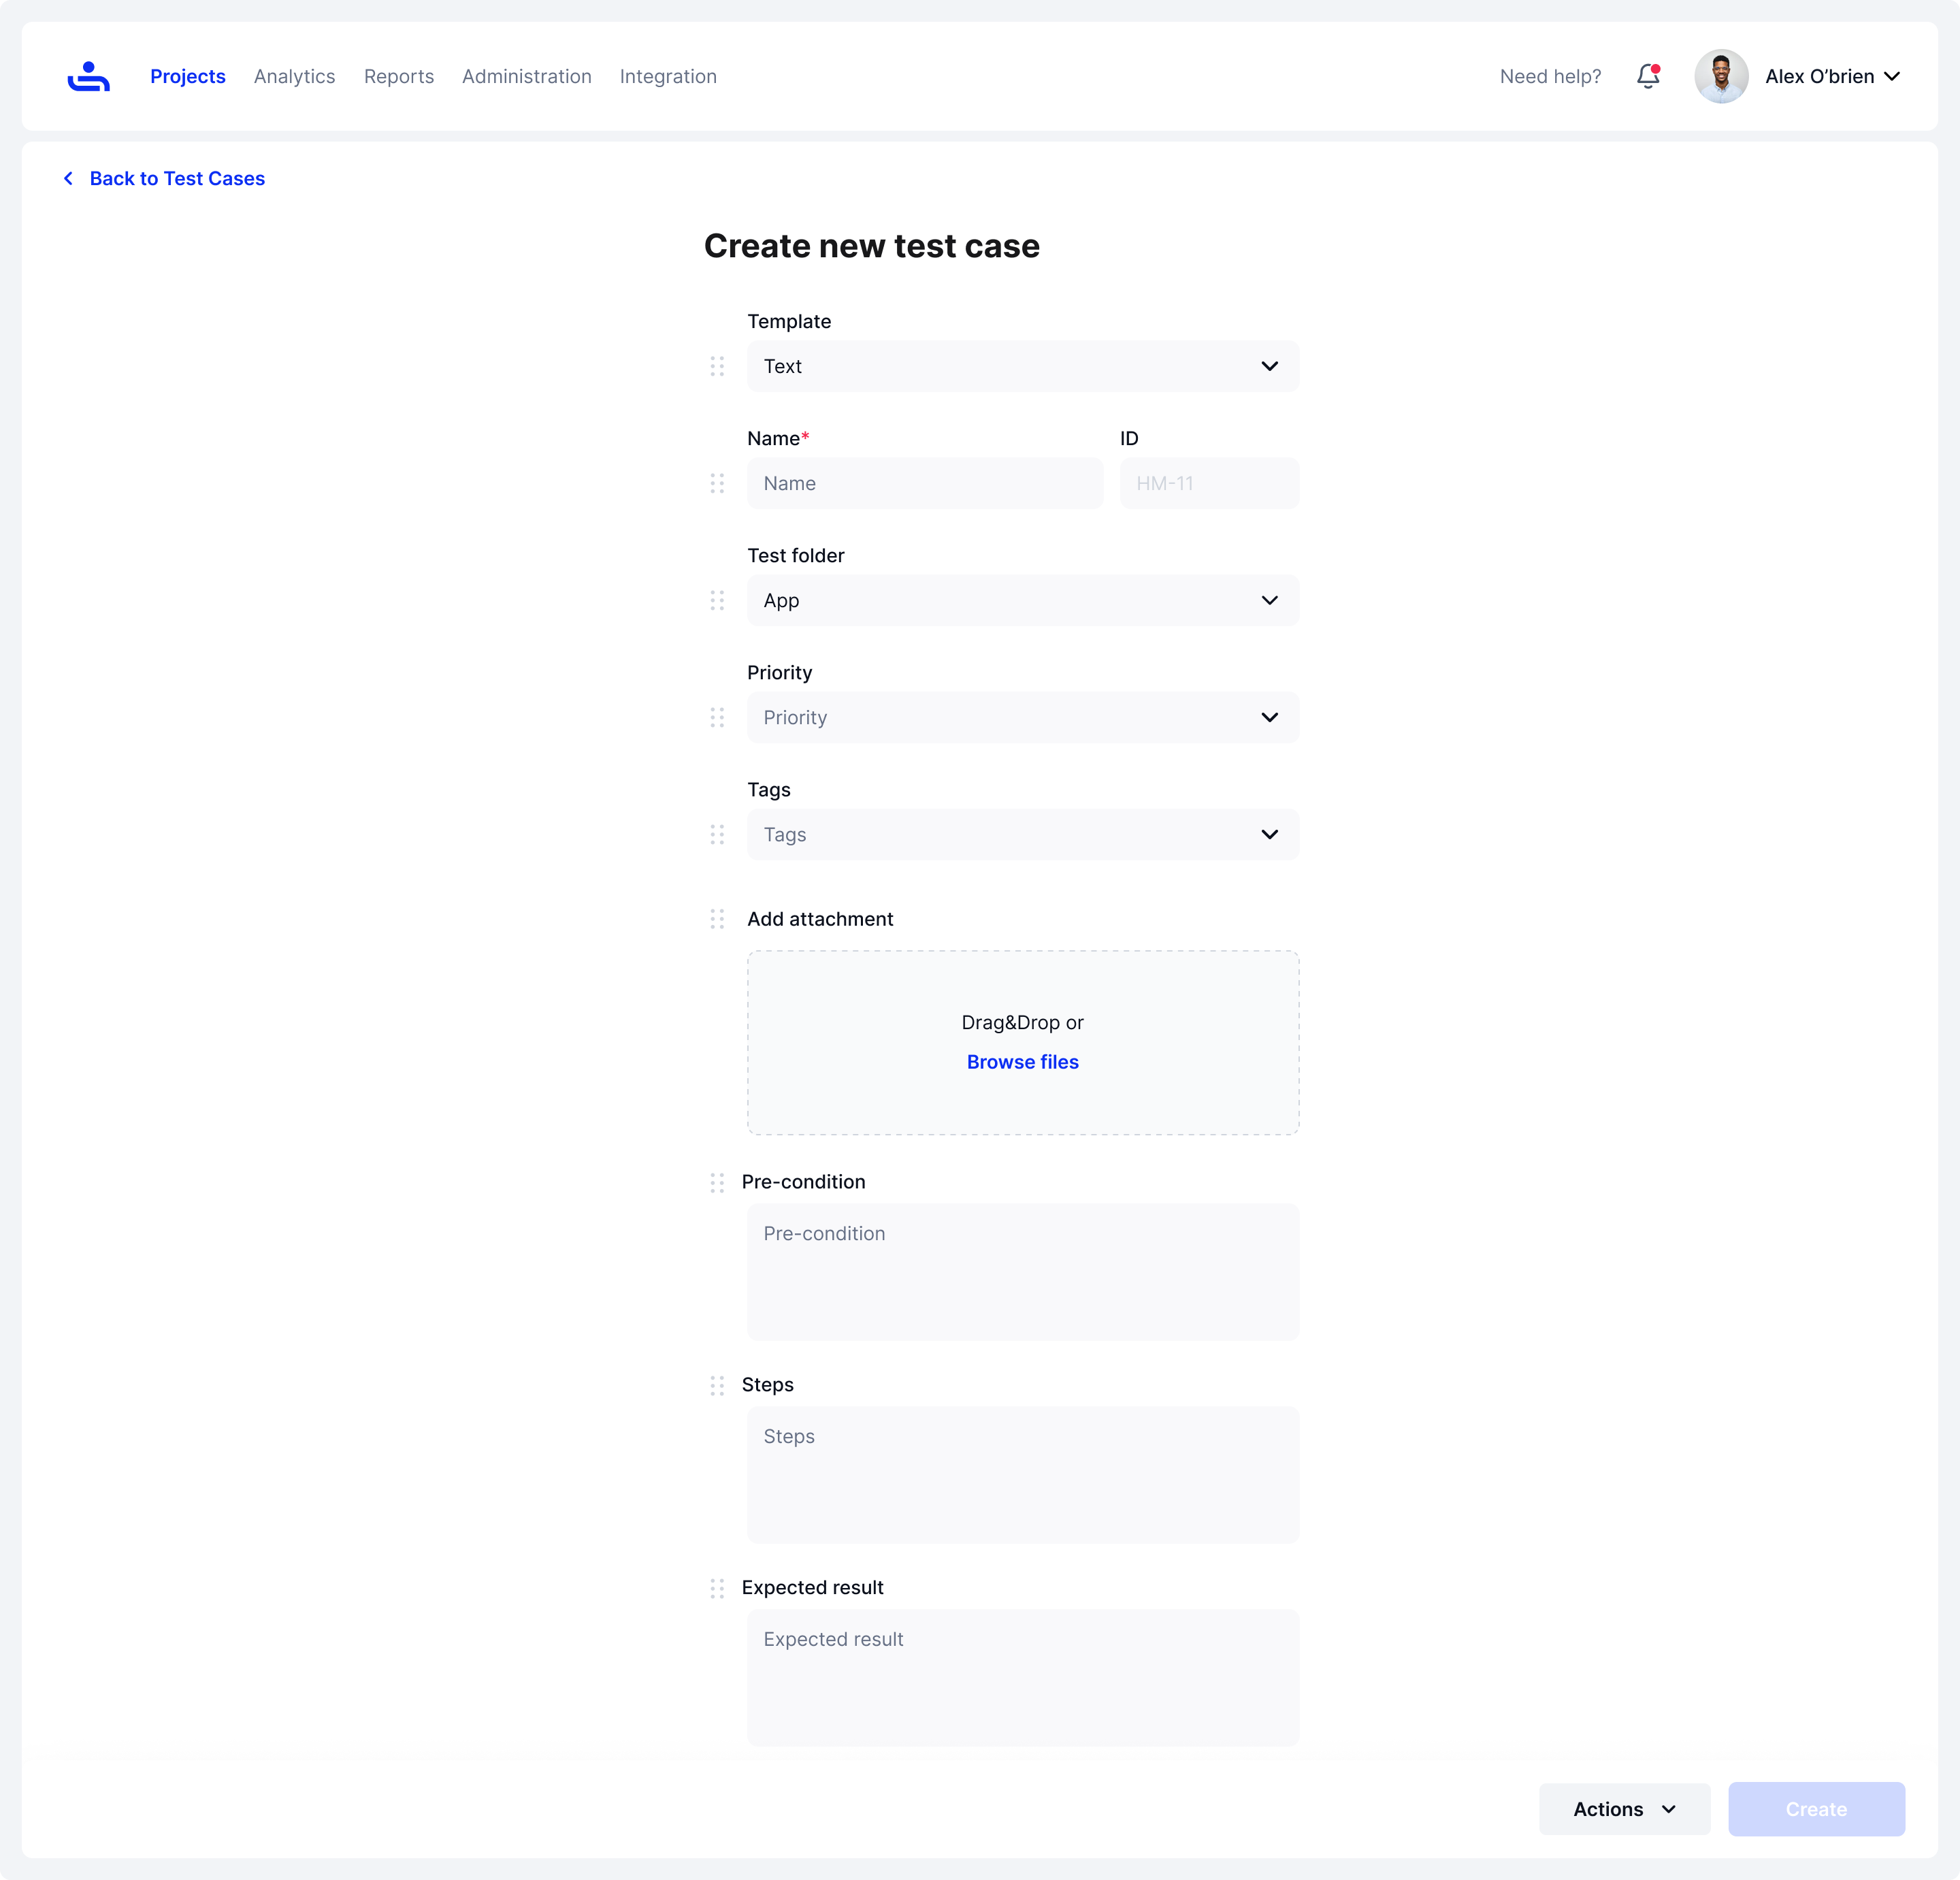This screenshot has height=1880, width=1960.
Task: Click drag handle beside Template field
Action: (717, 366)
